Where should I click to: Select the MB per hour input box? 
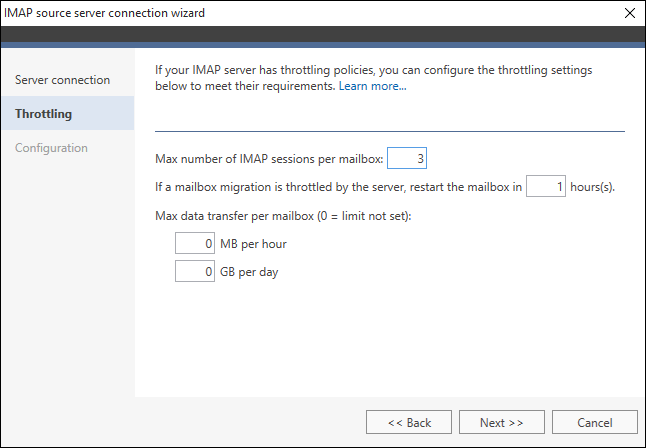click(194, 243)
